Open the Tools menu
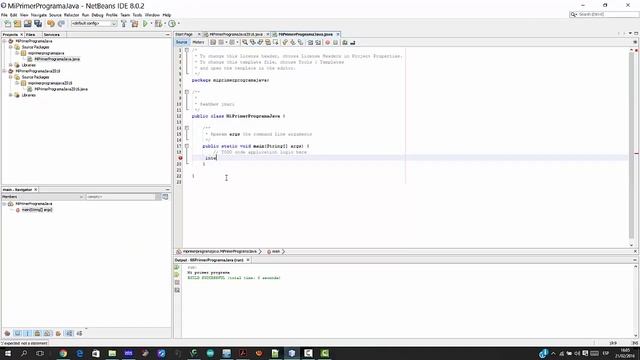The width and height of the screenshot is (640, 360). tap(137, 15)
